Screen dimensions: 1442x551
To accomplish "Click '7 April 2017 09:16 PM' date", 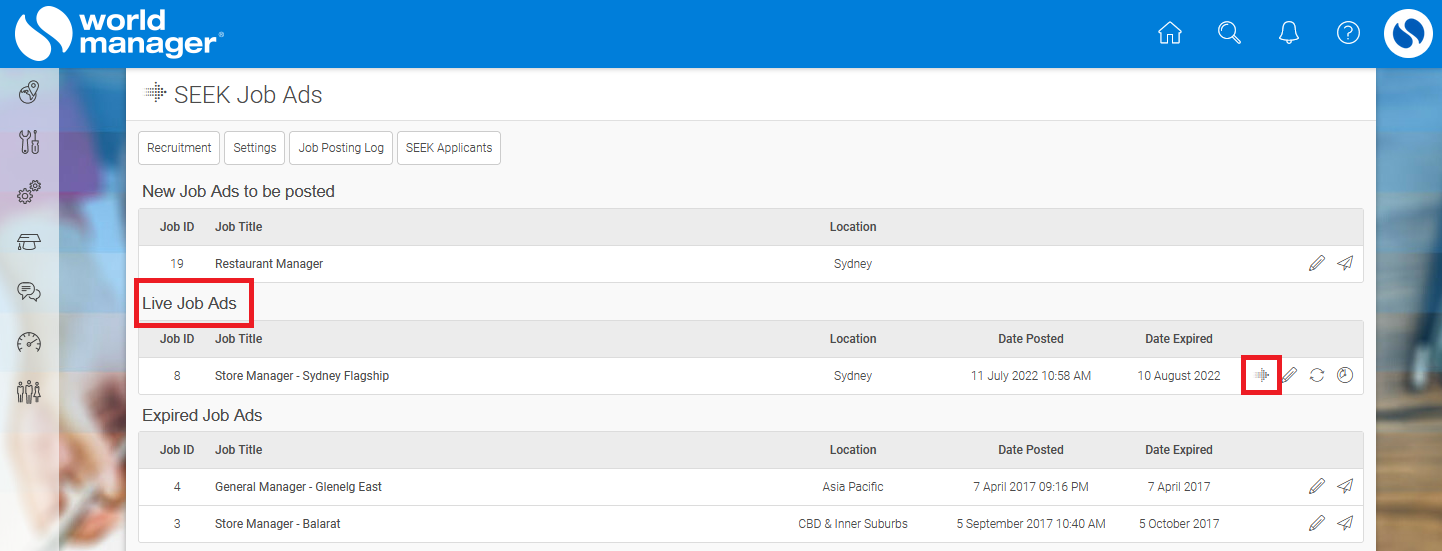I will click(x=1031, y=487).
